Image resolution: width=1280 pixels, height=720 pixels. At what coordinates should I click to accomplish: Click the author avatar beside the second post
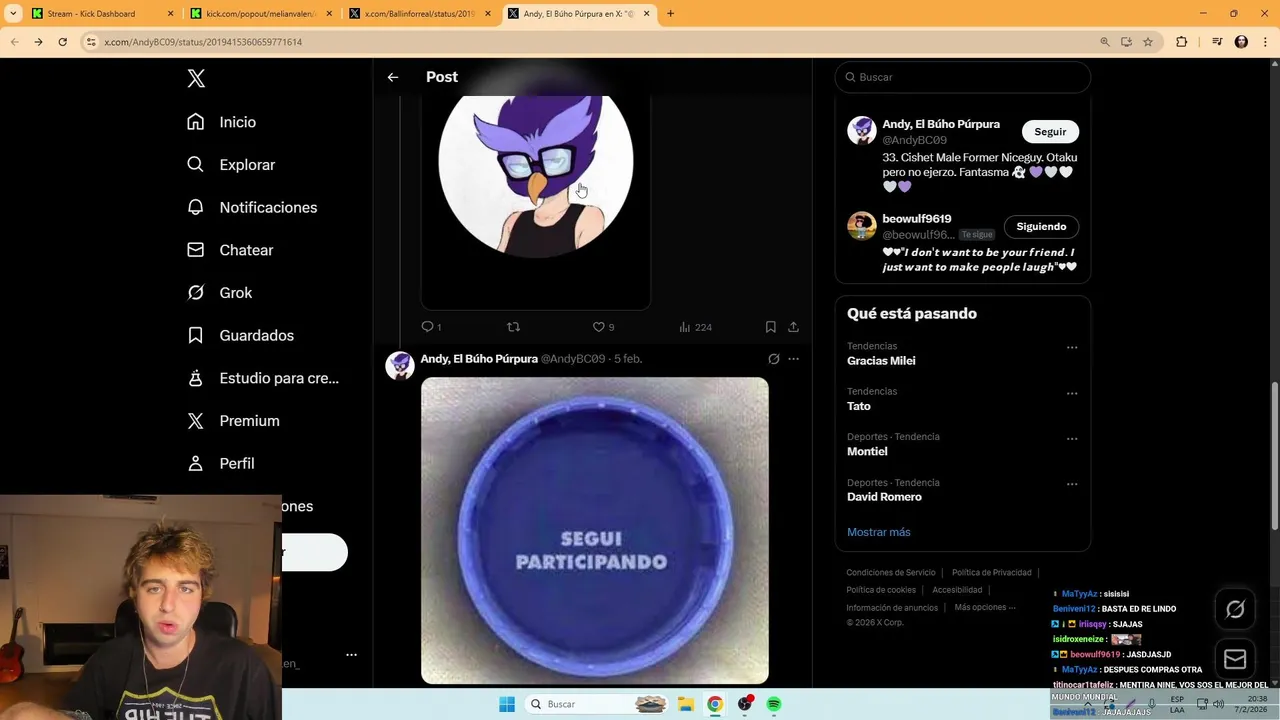(x=400, y=366)
